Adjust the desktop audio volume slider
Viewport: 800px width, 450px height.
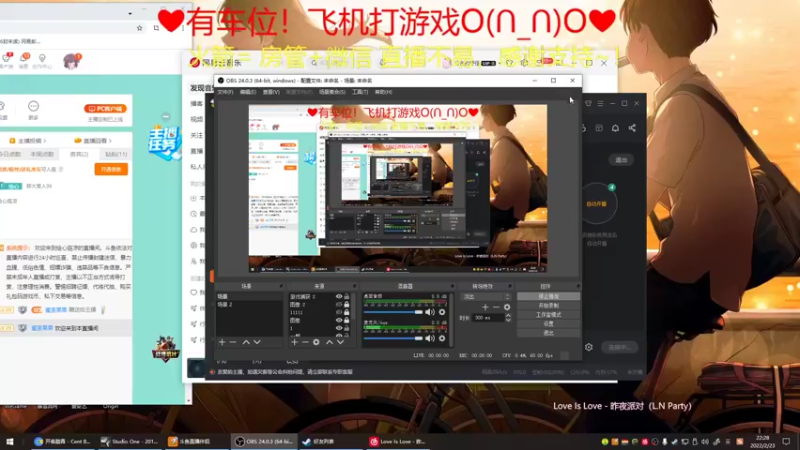[x=393, y=312]
